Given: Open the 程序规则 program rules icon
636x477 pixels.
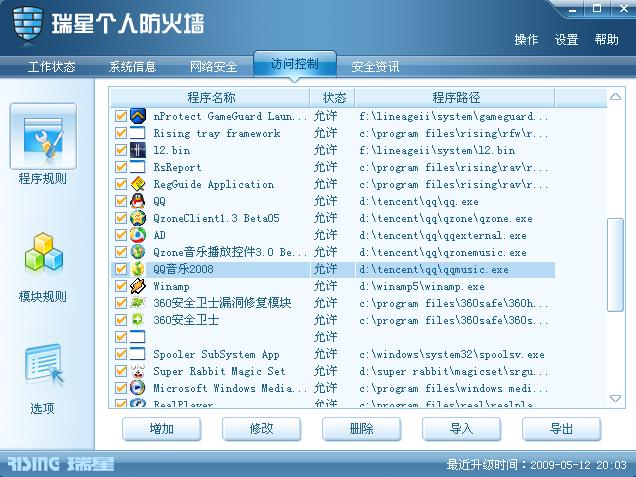Looking at the screenshot, I should point(43,137).
